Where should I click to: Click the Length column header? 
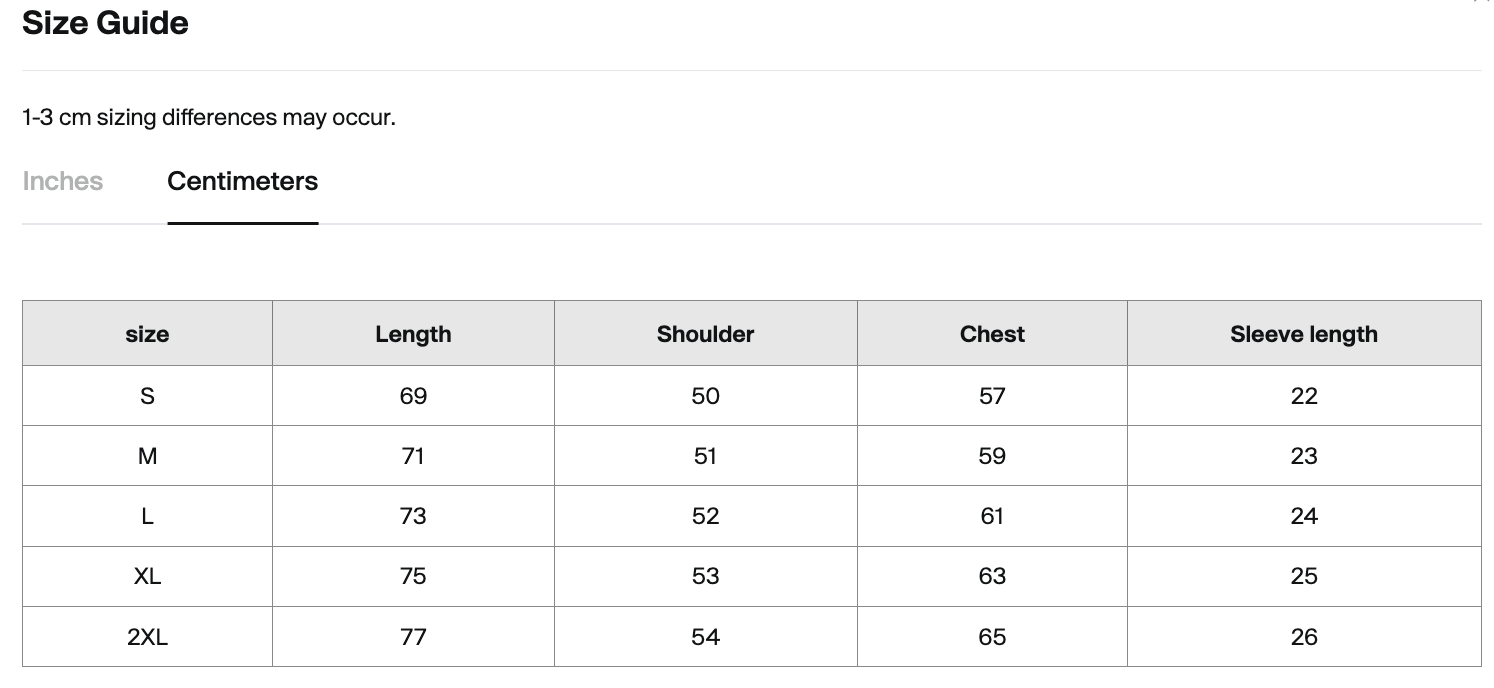[x=413, y=334]
